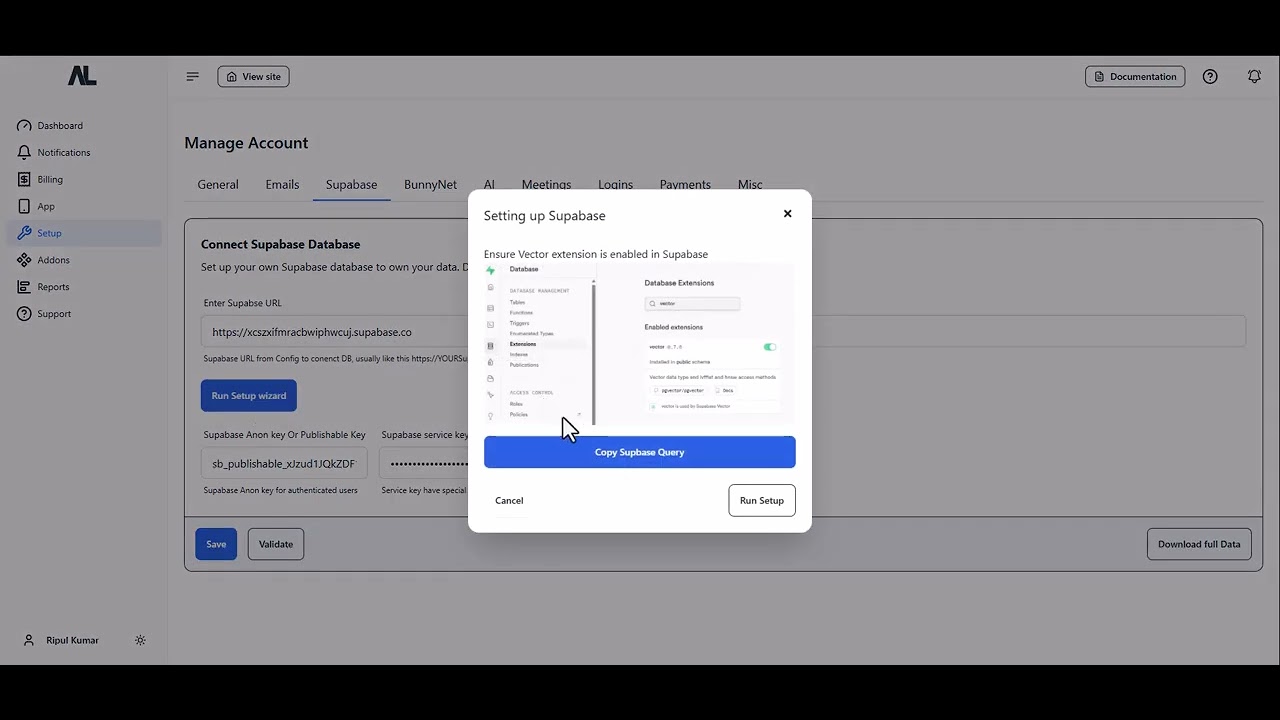This screenshot has height=720, width=1280.
Task: Open the Payments tab
Action: click(x=685, y=184)
